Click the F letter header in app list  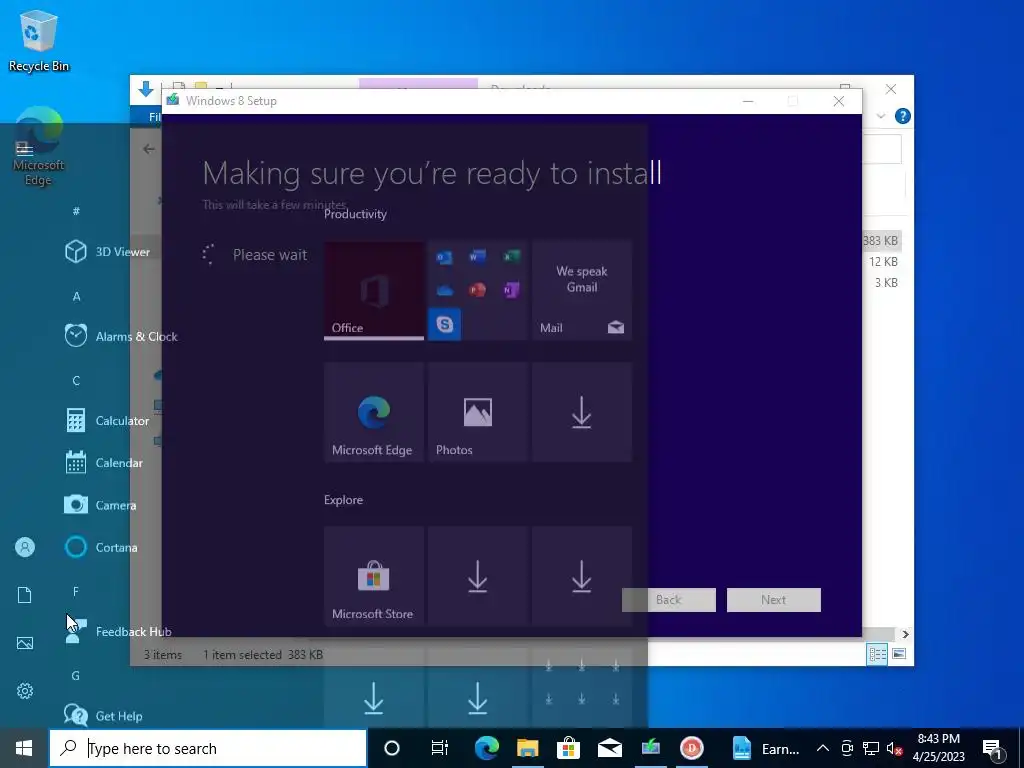coord(76,592)
